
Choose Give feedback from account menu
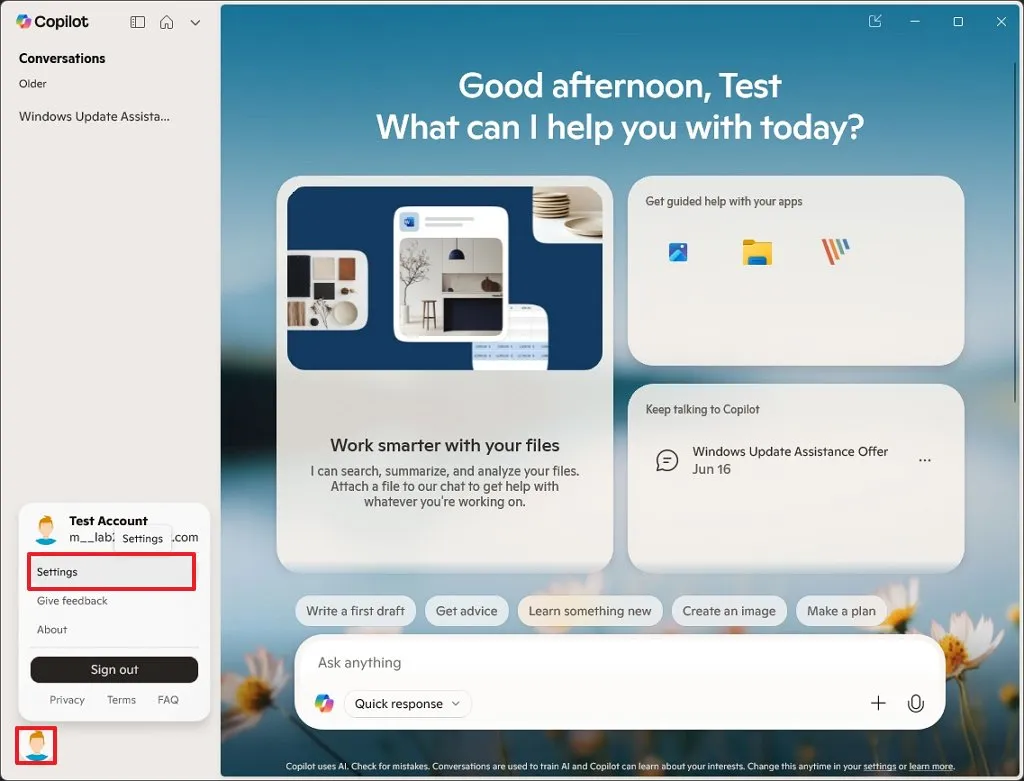click(x=72, y=601)
